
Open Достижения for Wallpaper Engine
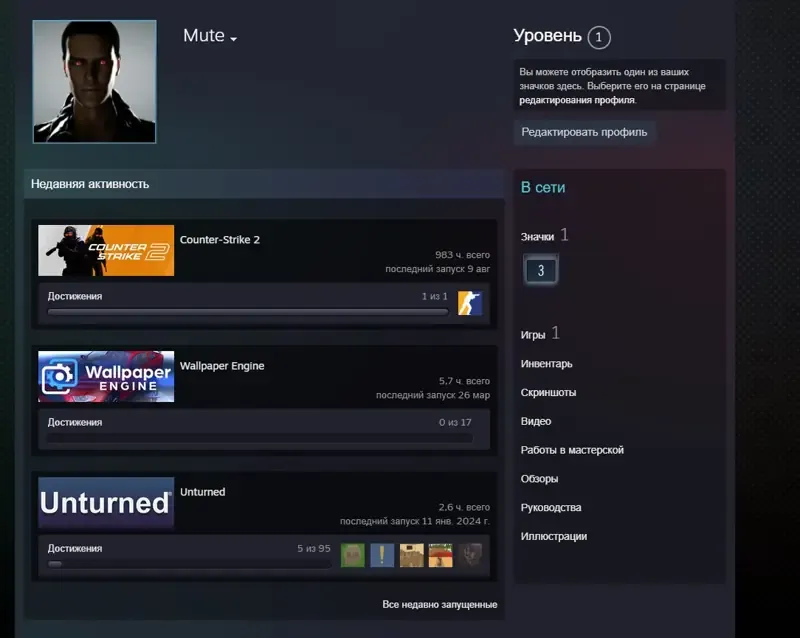point(75,422)
